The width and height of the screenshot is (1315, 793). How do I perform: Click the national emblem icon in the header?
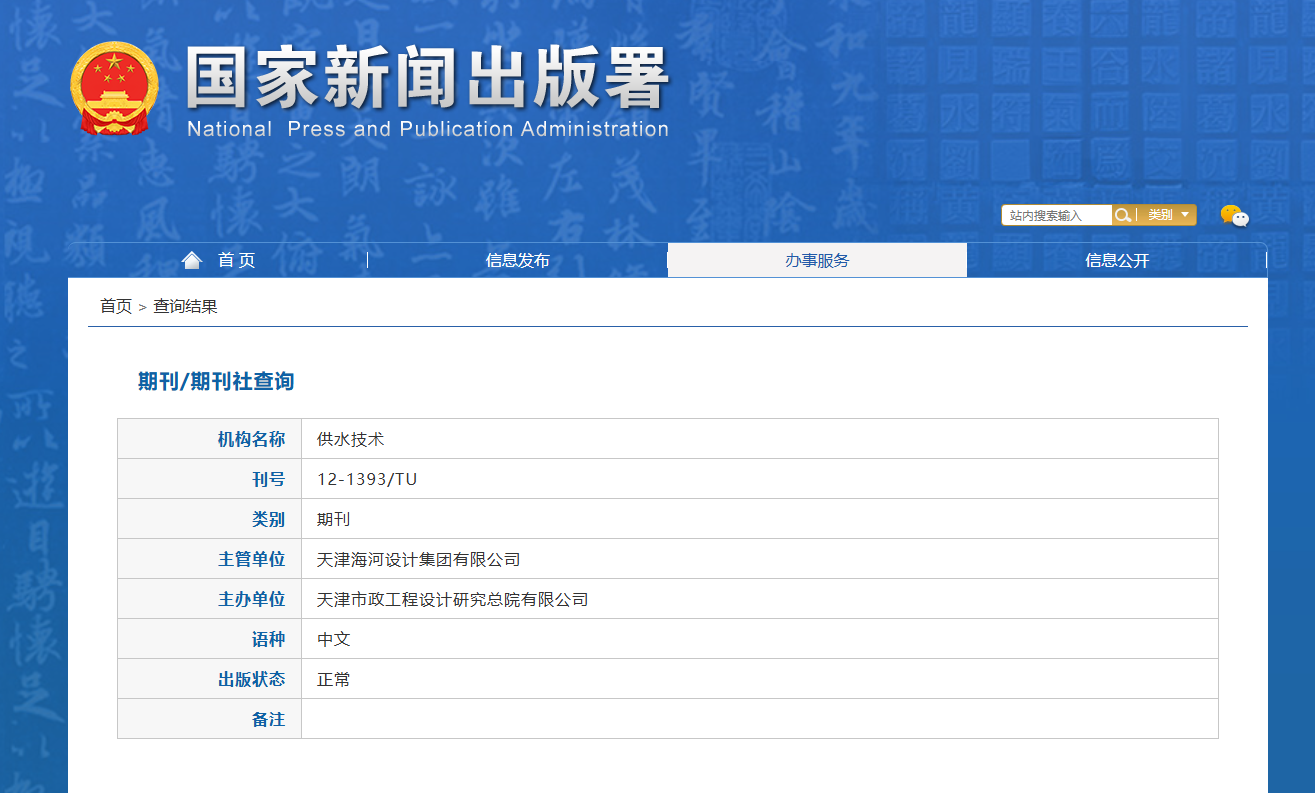(x=114, y=89)
